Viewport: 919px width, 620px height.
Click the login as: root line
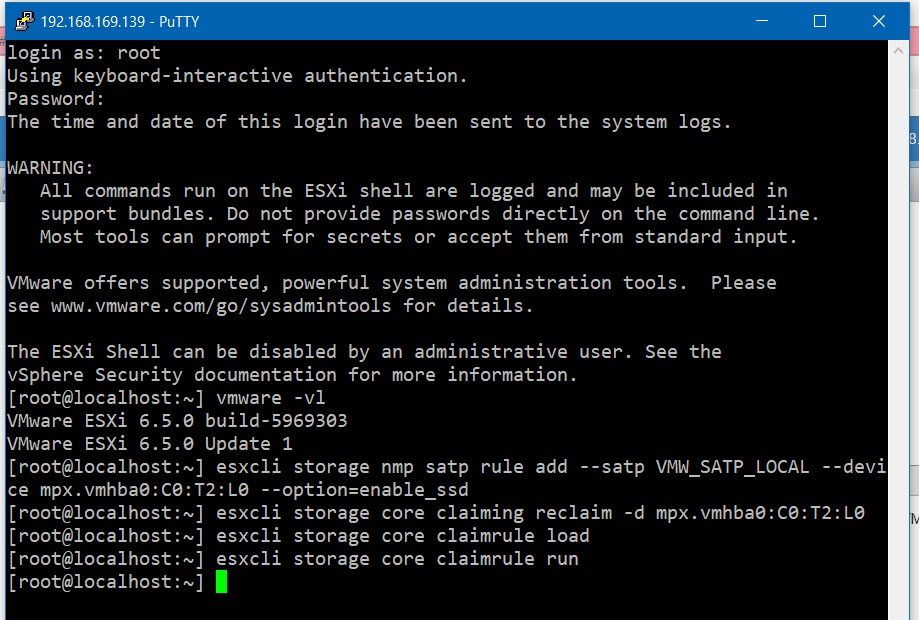(x=80, y=52)
